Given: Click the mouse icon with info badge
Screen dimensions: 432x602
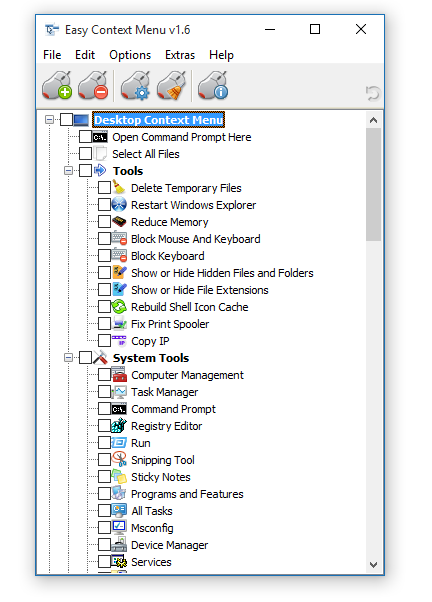Looking at the screenshot, I should pyautogui.click(x=213, y=86).
